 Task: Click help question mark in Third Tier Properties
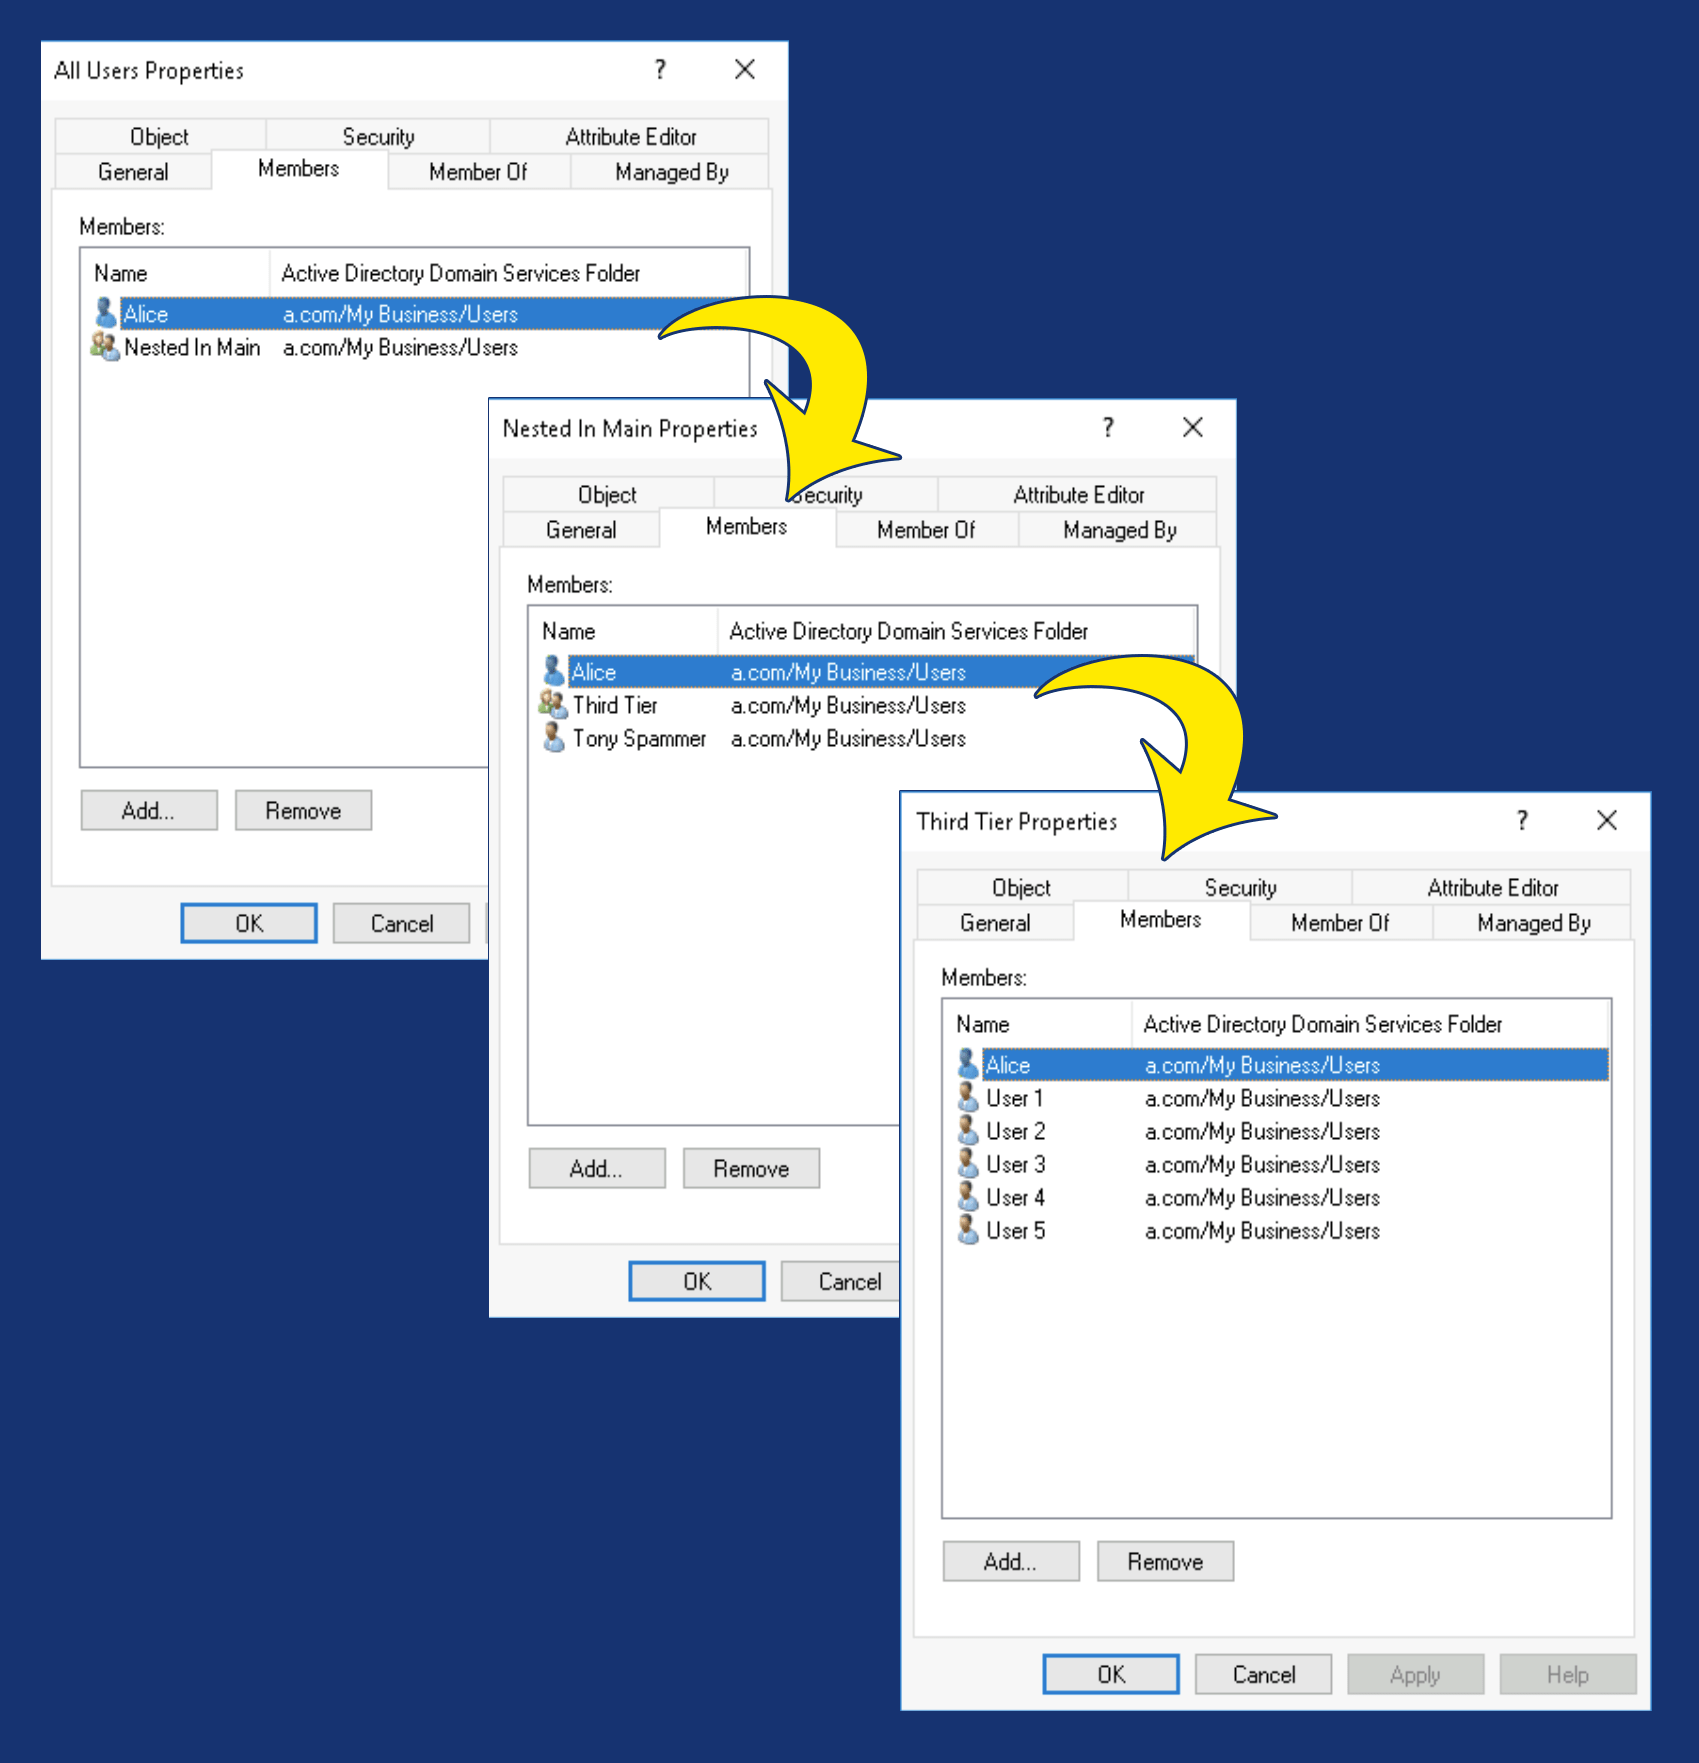pos(1522,821)
